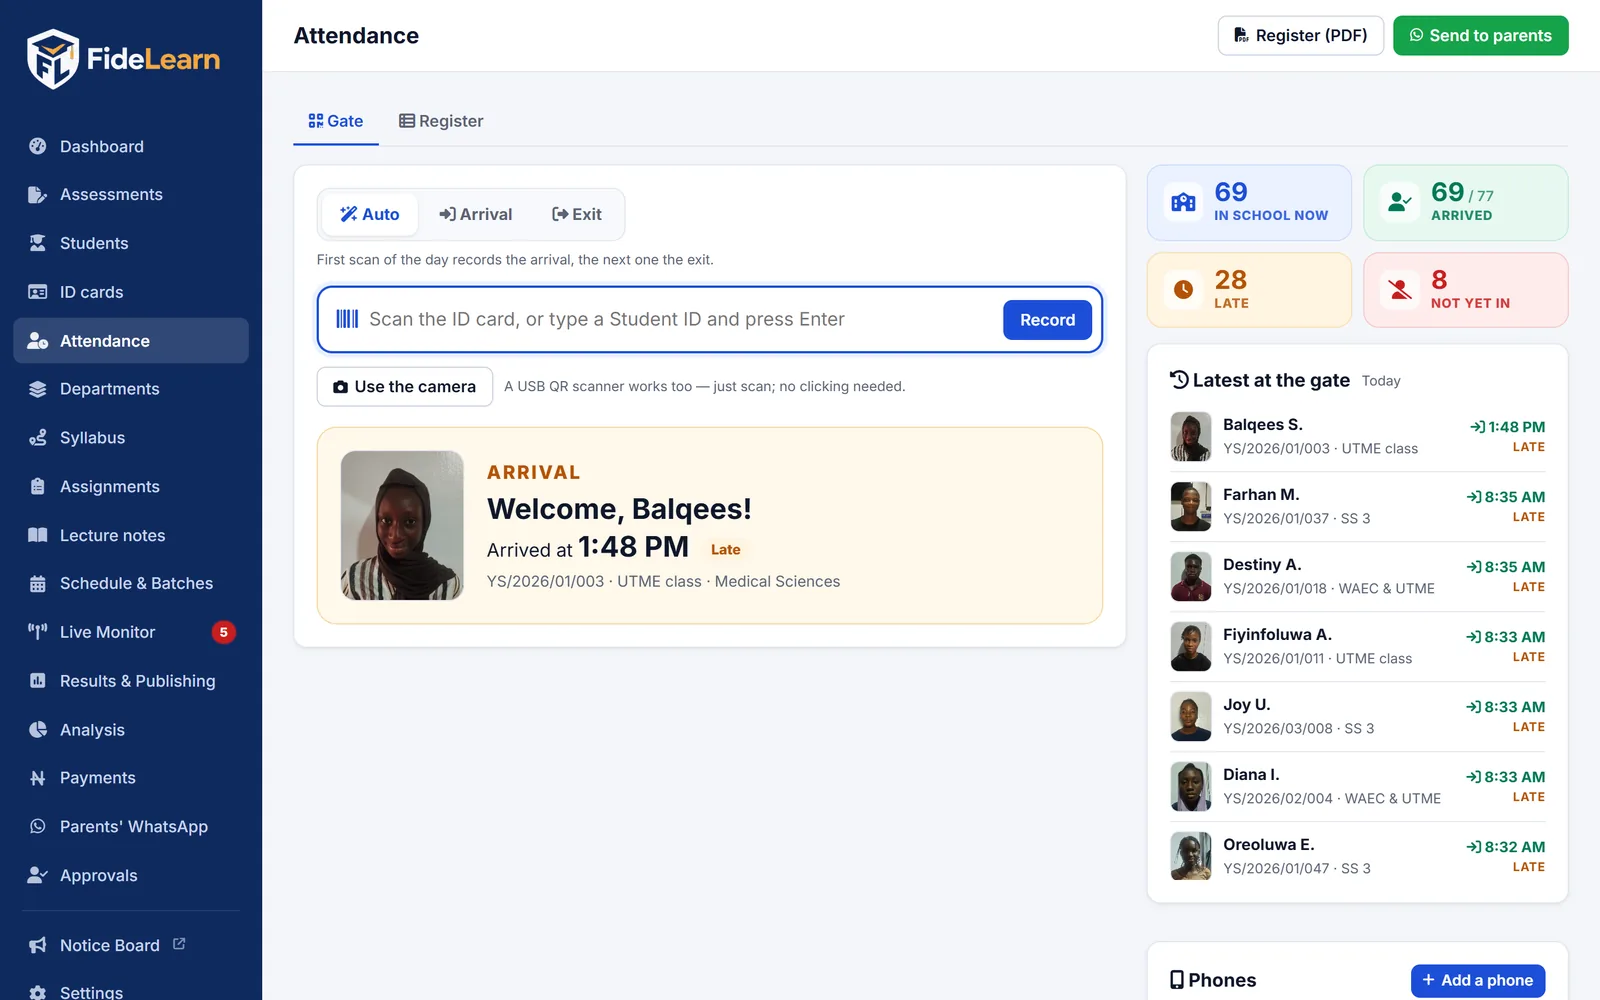Select Exit scan mode
Image resolution: width=1600 pixels, height=1000 pixels.
tap(577, 214)
